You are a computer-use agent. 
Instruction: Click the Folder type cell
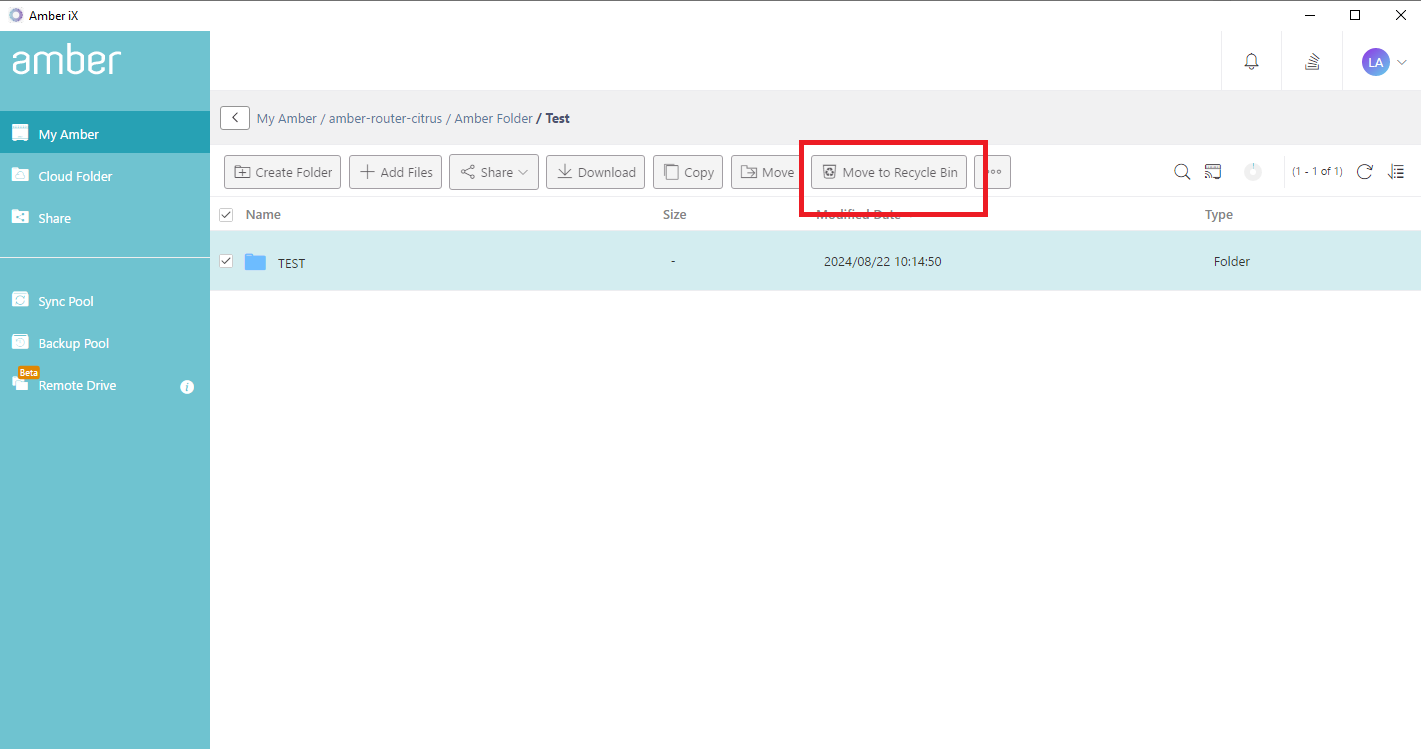(1232, 262)
